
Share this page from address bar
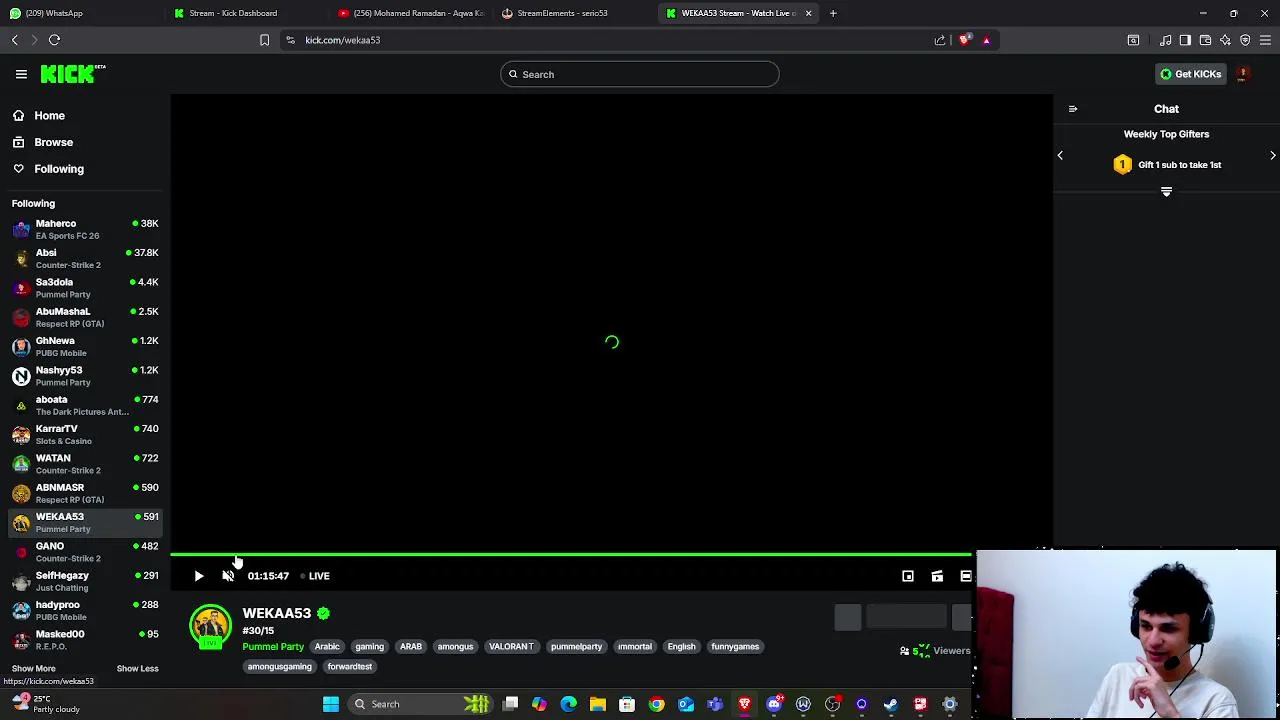pos(940,40)
